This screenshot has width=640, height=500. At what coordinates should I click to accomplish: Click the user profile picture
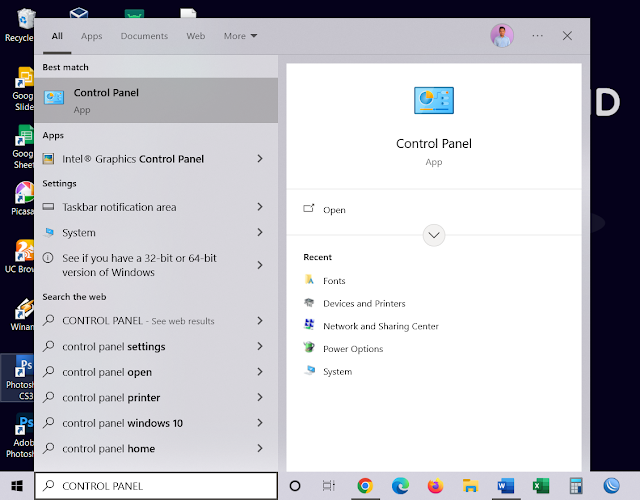(x=502, y=36)
